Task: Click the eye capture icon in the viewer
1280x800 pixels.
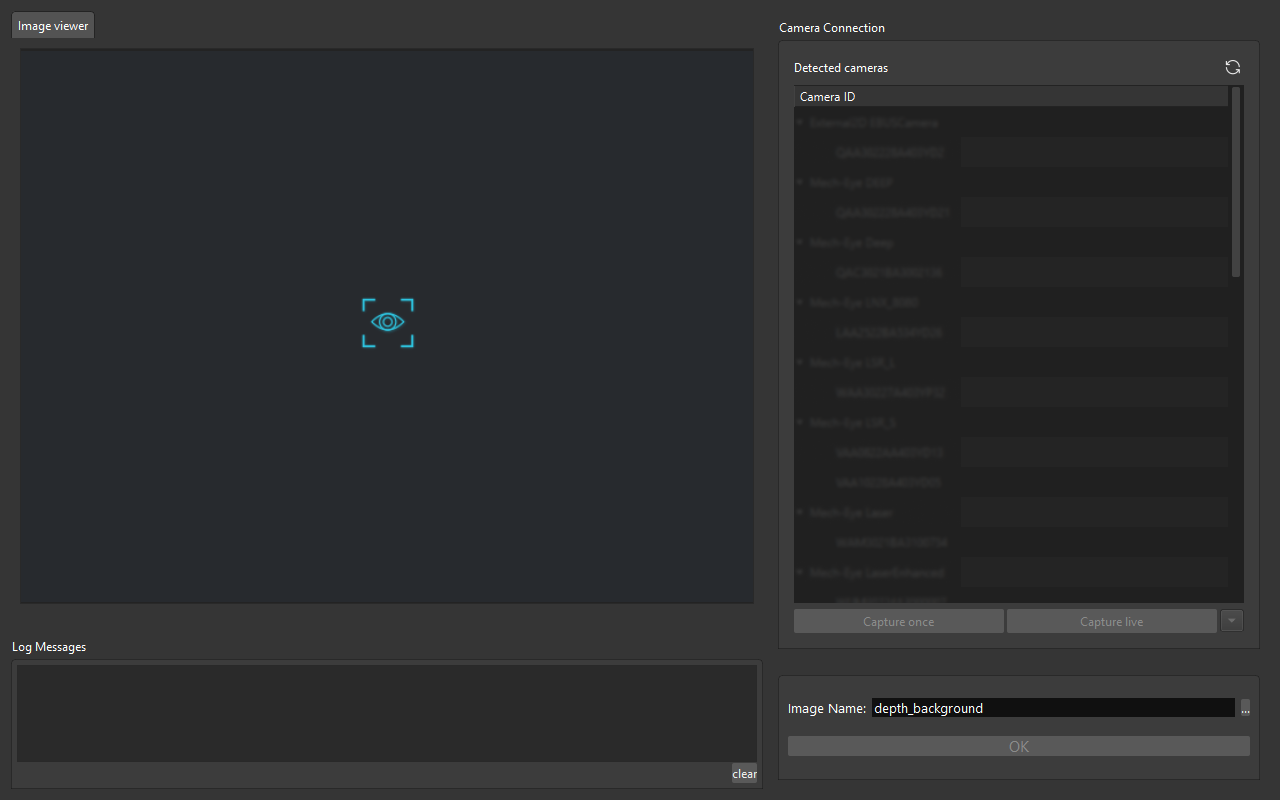Action: (387, 322)
